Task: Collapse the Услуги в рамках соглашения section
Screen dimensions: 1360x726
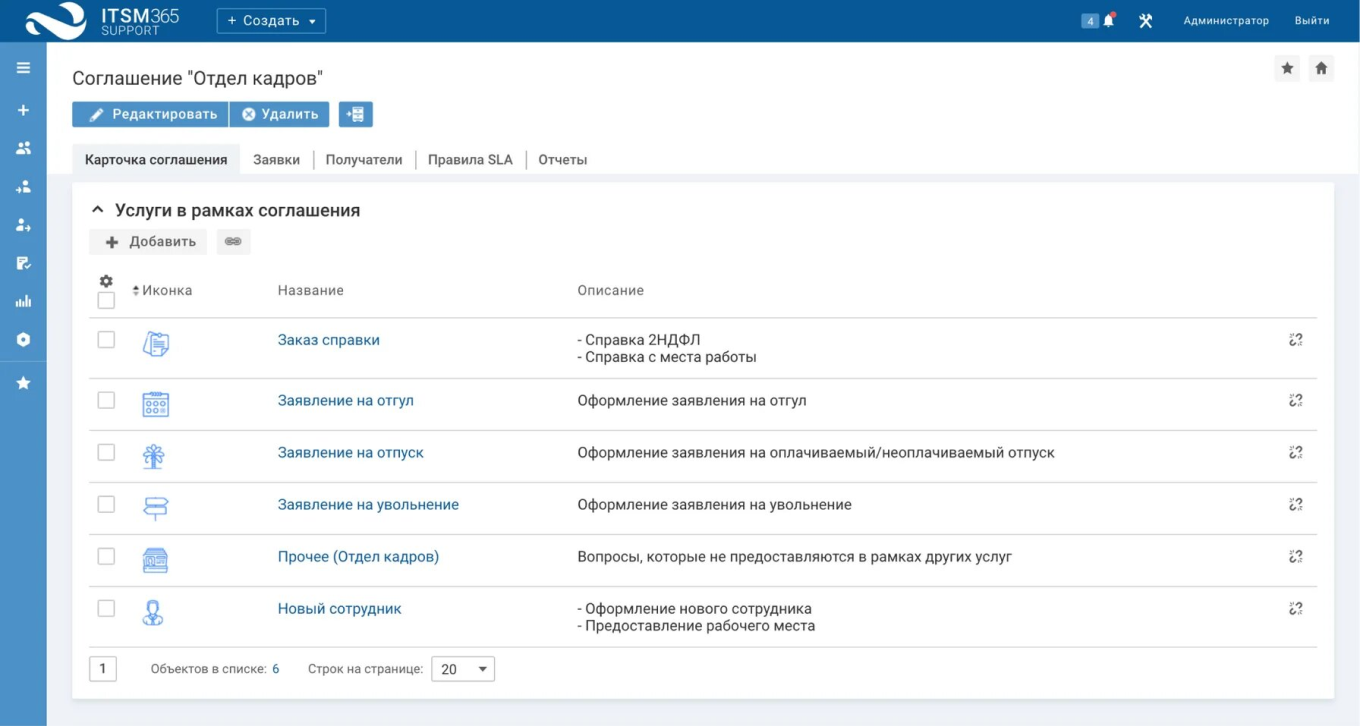Action: (x=97, y=210)
